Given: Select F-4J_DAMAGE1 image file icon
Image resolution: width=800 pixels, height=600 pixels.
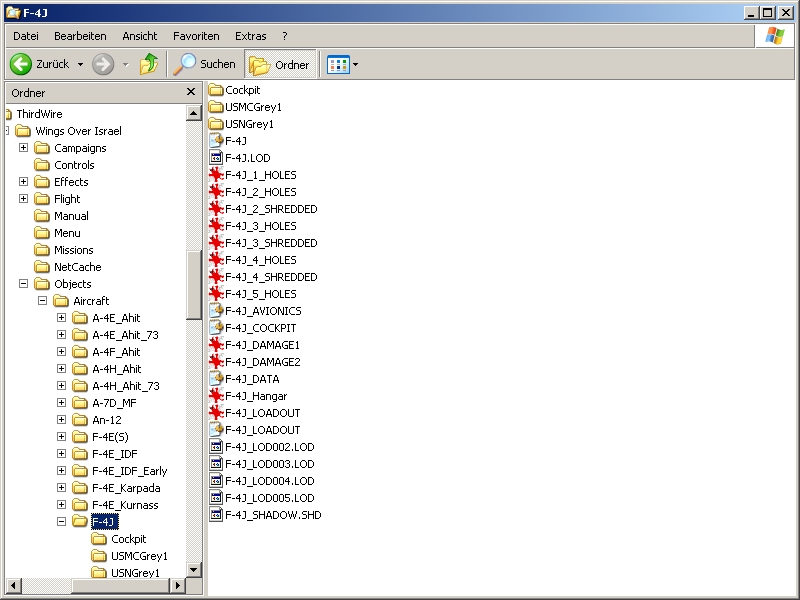Looking at the screenshot, I should [216, 345].
